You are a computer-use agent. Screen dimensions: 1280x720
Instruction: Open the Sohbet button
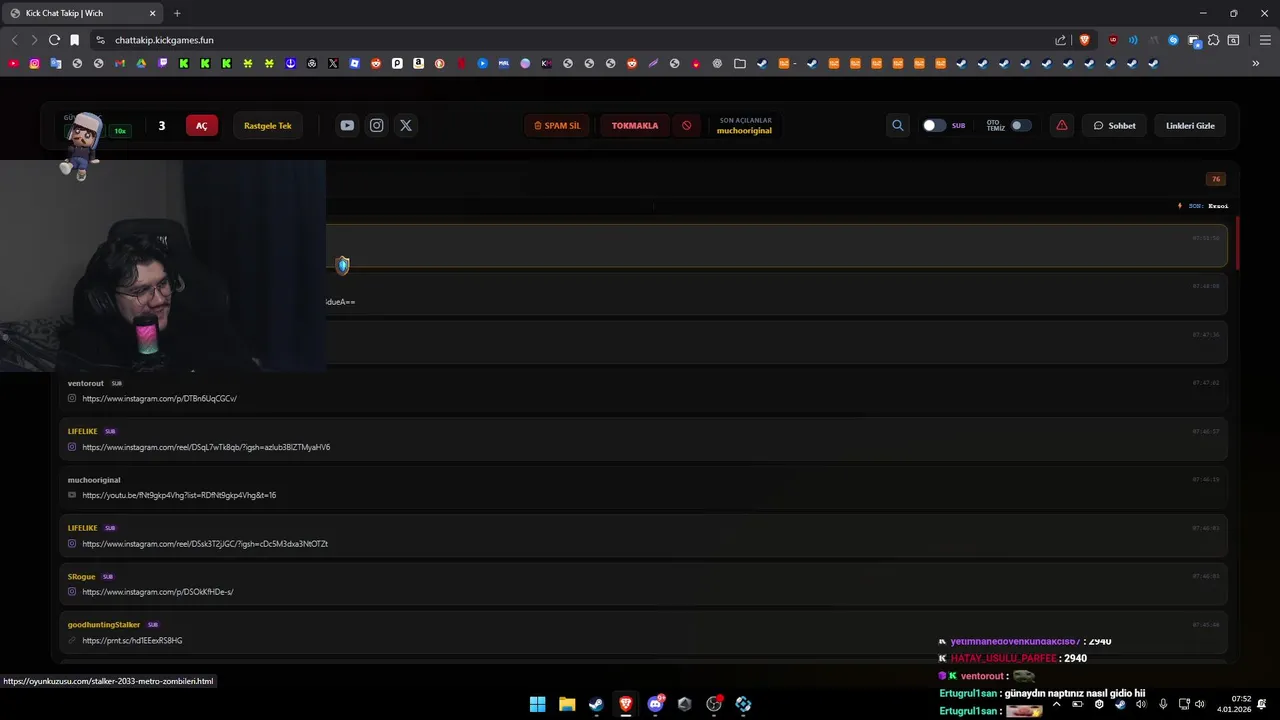tap(1114, 125)
